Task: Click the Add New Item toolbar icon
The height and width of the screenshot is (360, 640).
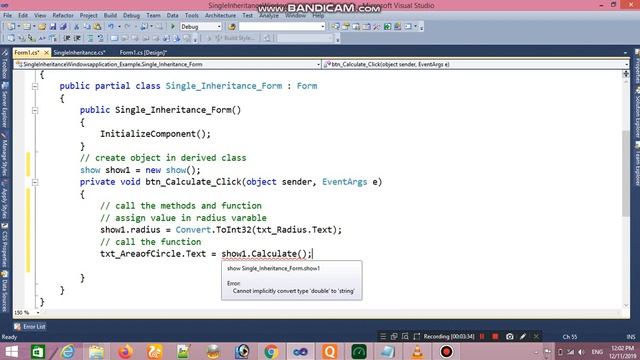Action: coord(27,27)
